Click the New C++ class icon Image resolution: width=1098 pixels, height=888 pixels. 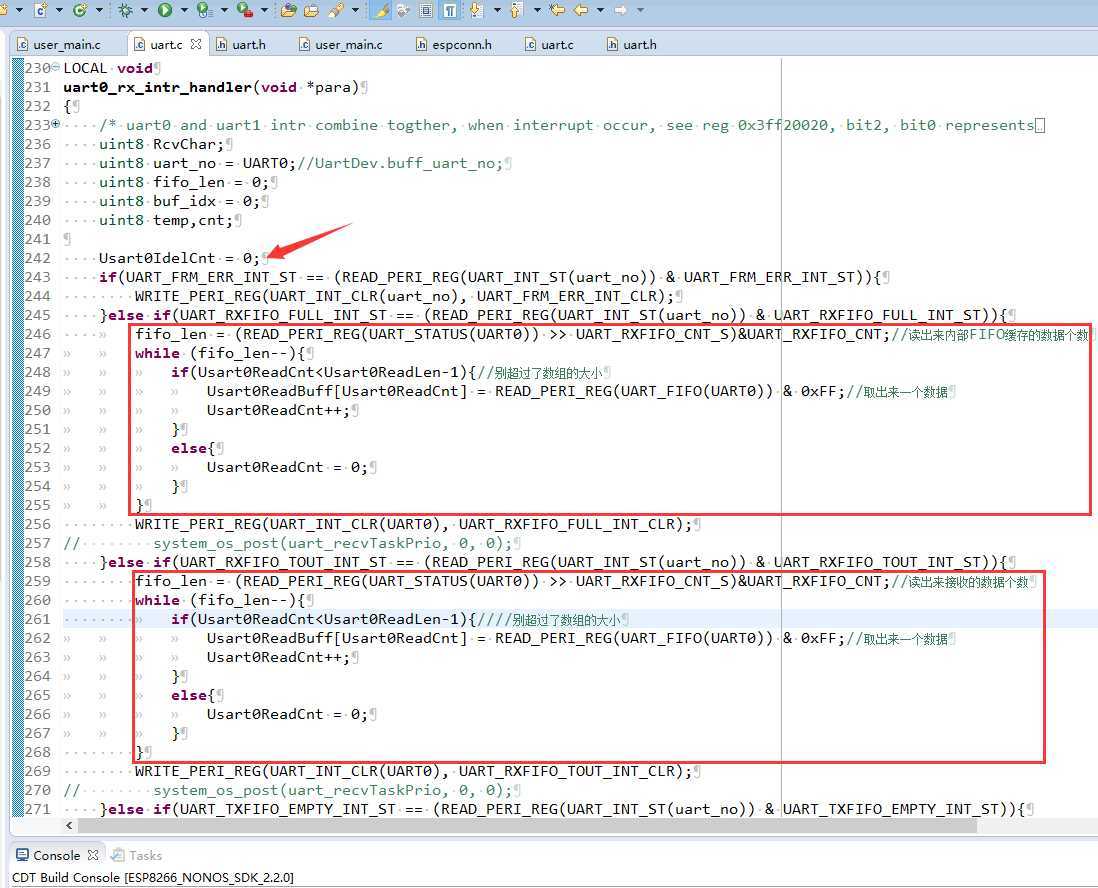click(81, 10)
